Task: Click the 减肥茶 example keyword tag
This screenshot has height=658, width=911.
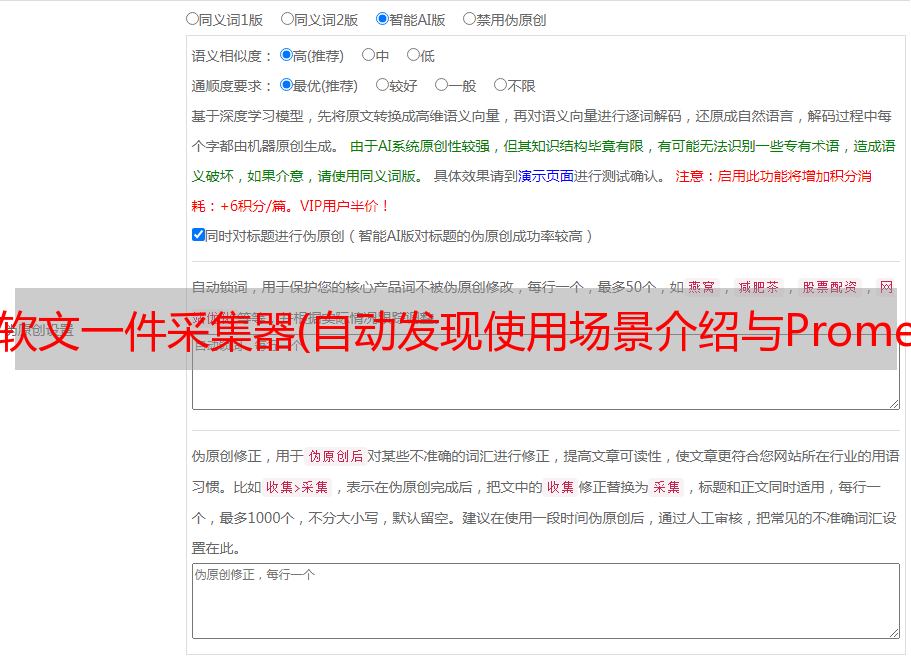Action: coord(759,287)
